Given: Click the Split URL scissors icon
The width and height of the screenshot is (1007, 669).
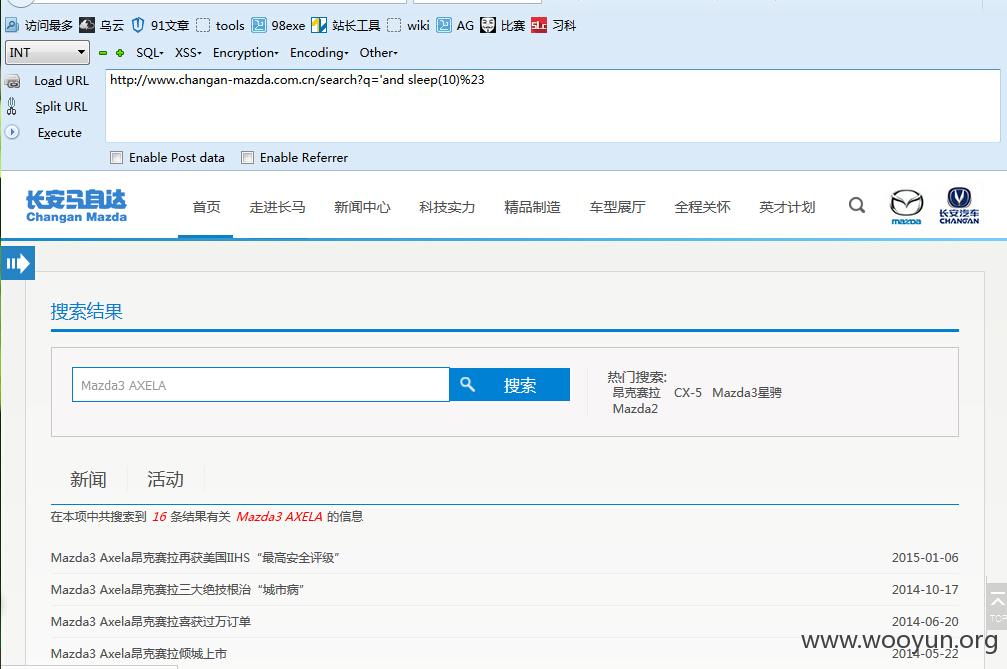Looking at the screenshot, I should pos(12,107).
